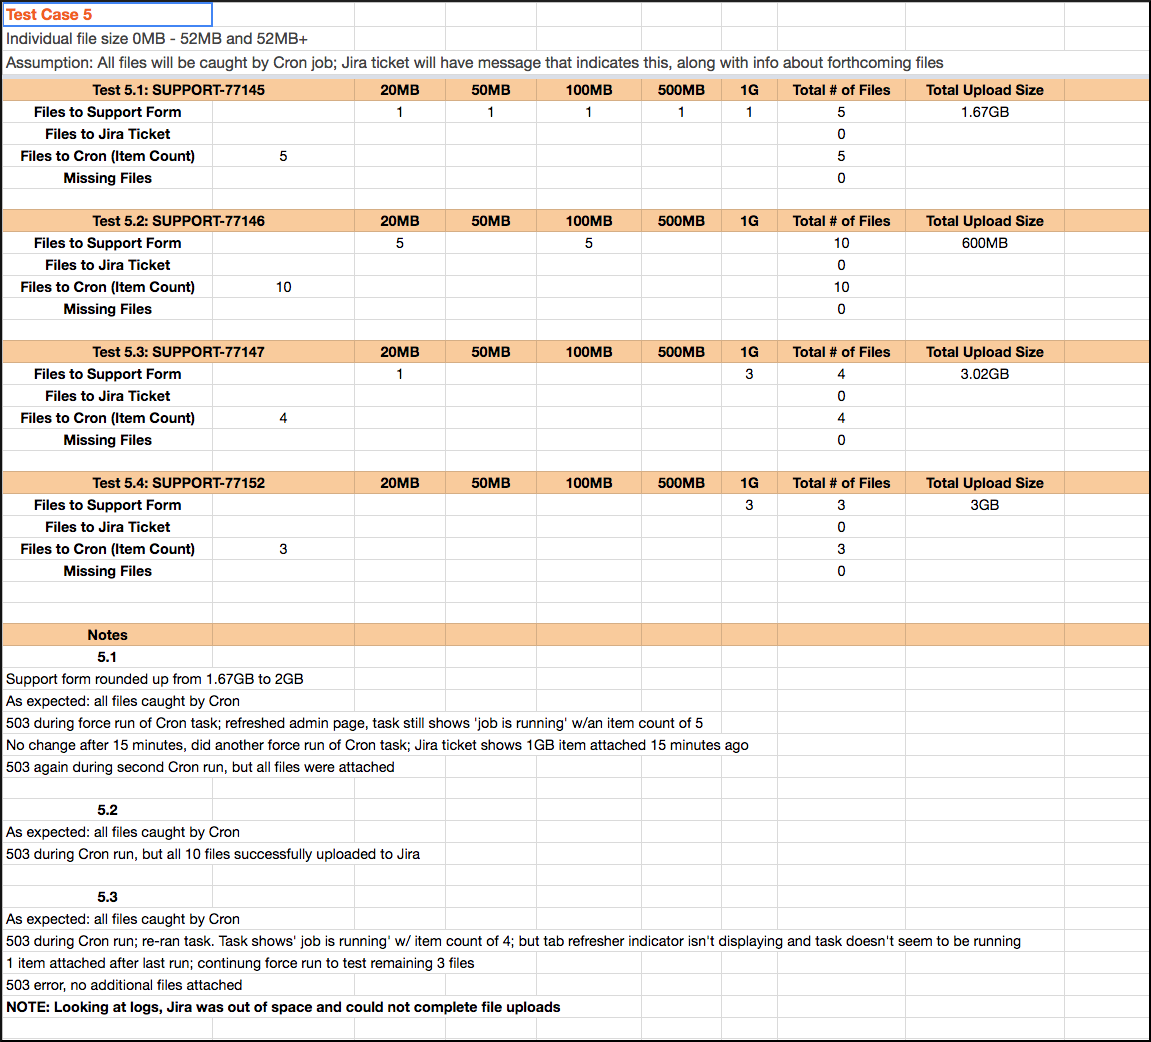The height and width of the screenshot is (1042, 1151).
Task: Click Jira Ticket total '0' in Test 5.4
Action: [x=841, y=527]
